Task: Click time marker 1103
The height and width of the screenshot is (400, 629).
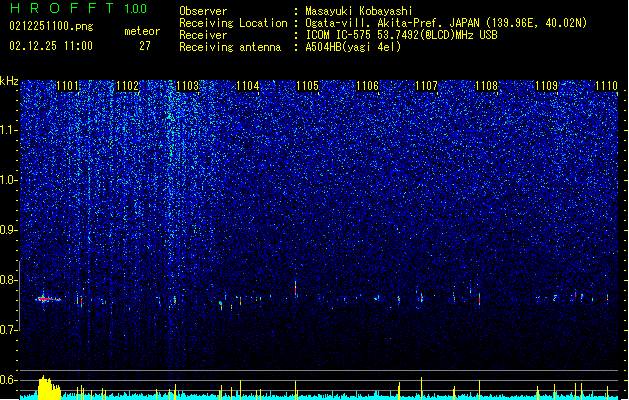Action: click(187, 86)
